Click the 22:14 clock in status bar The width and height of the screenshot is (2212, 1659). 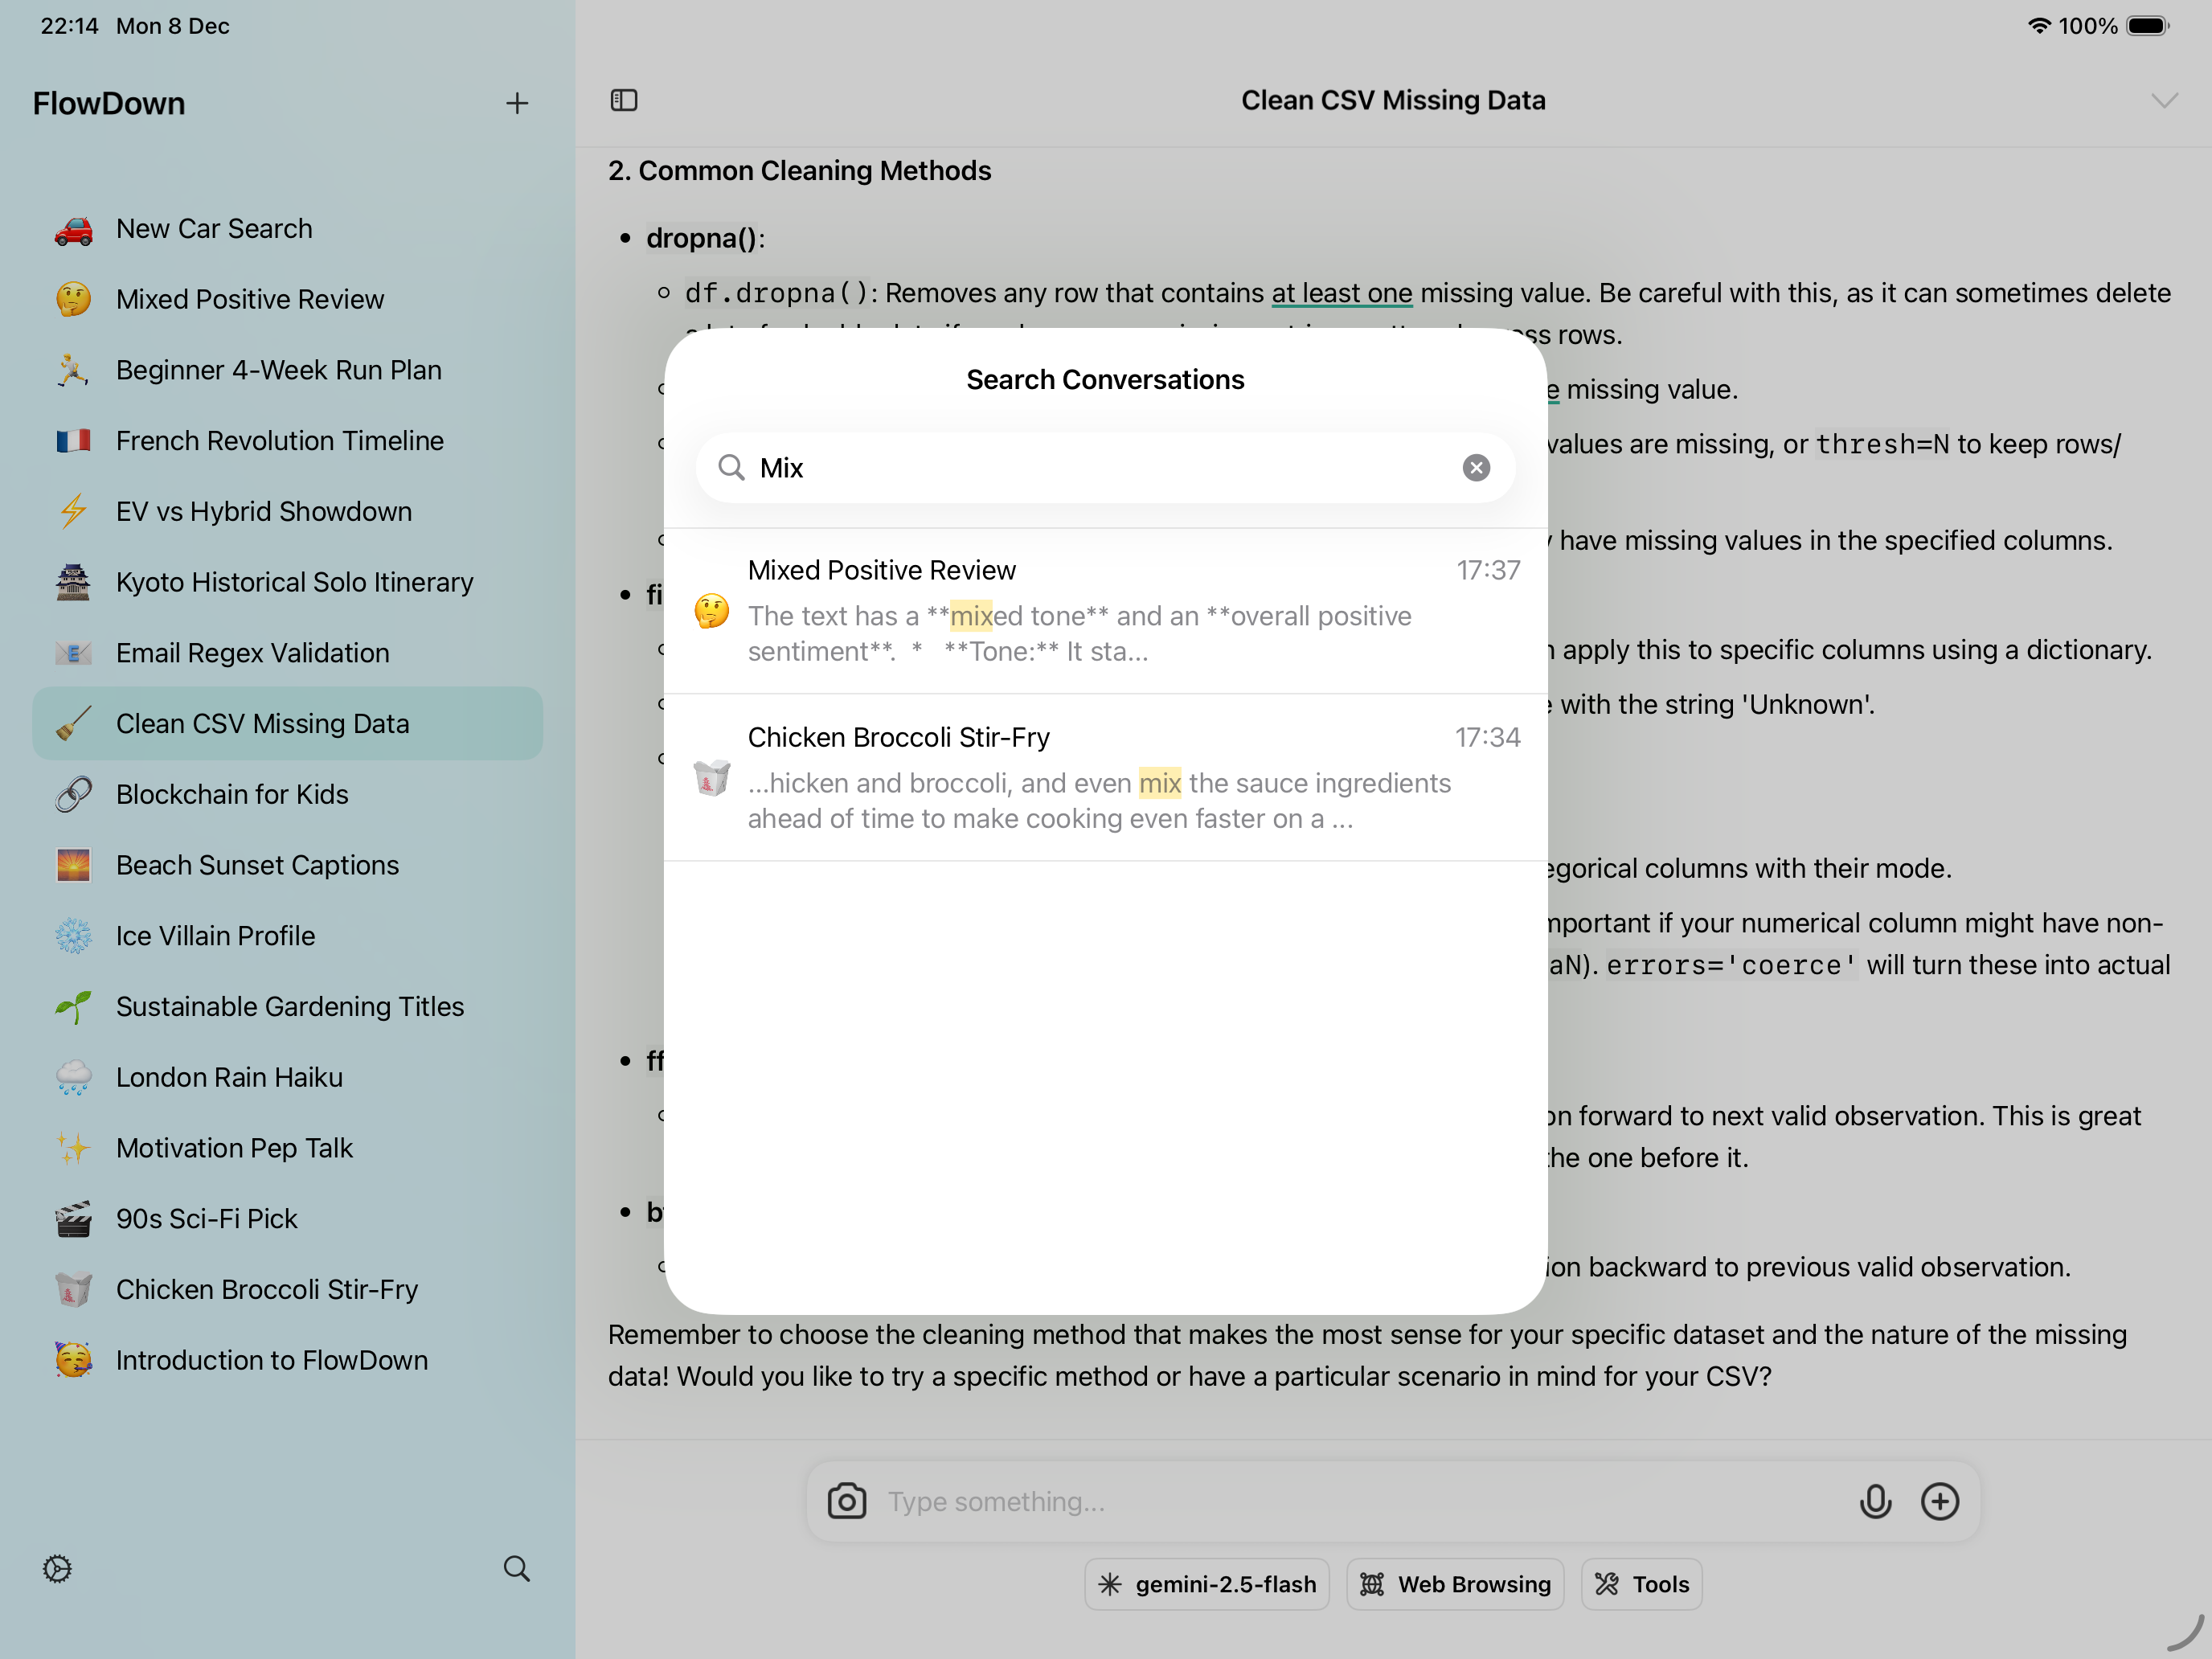pos(69,26)
